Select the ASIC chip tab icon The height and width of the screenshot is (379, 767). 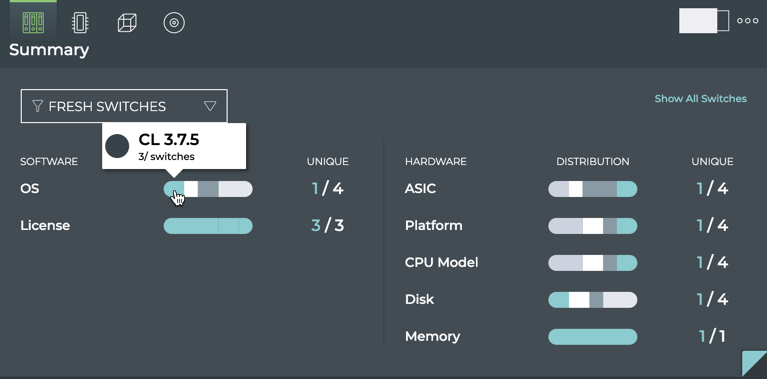tap(80, 22)
